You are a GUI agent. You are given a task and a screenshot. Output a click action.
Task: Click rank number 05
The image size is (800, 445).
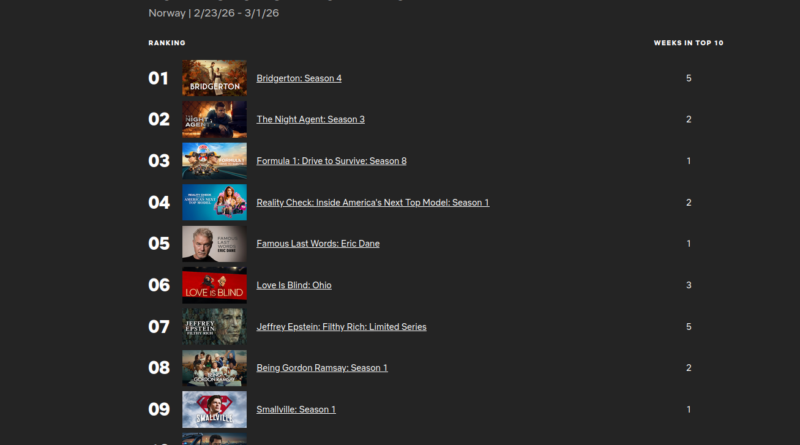pos(159,243)
